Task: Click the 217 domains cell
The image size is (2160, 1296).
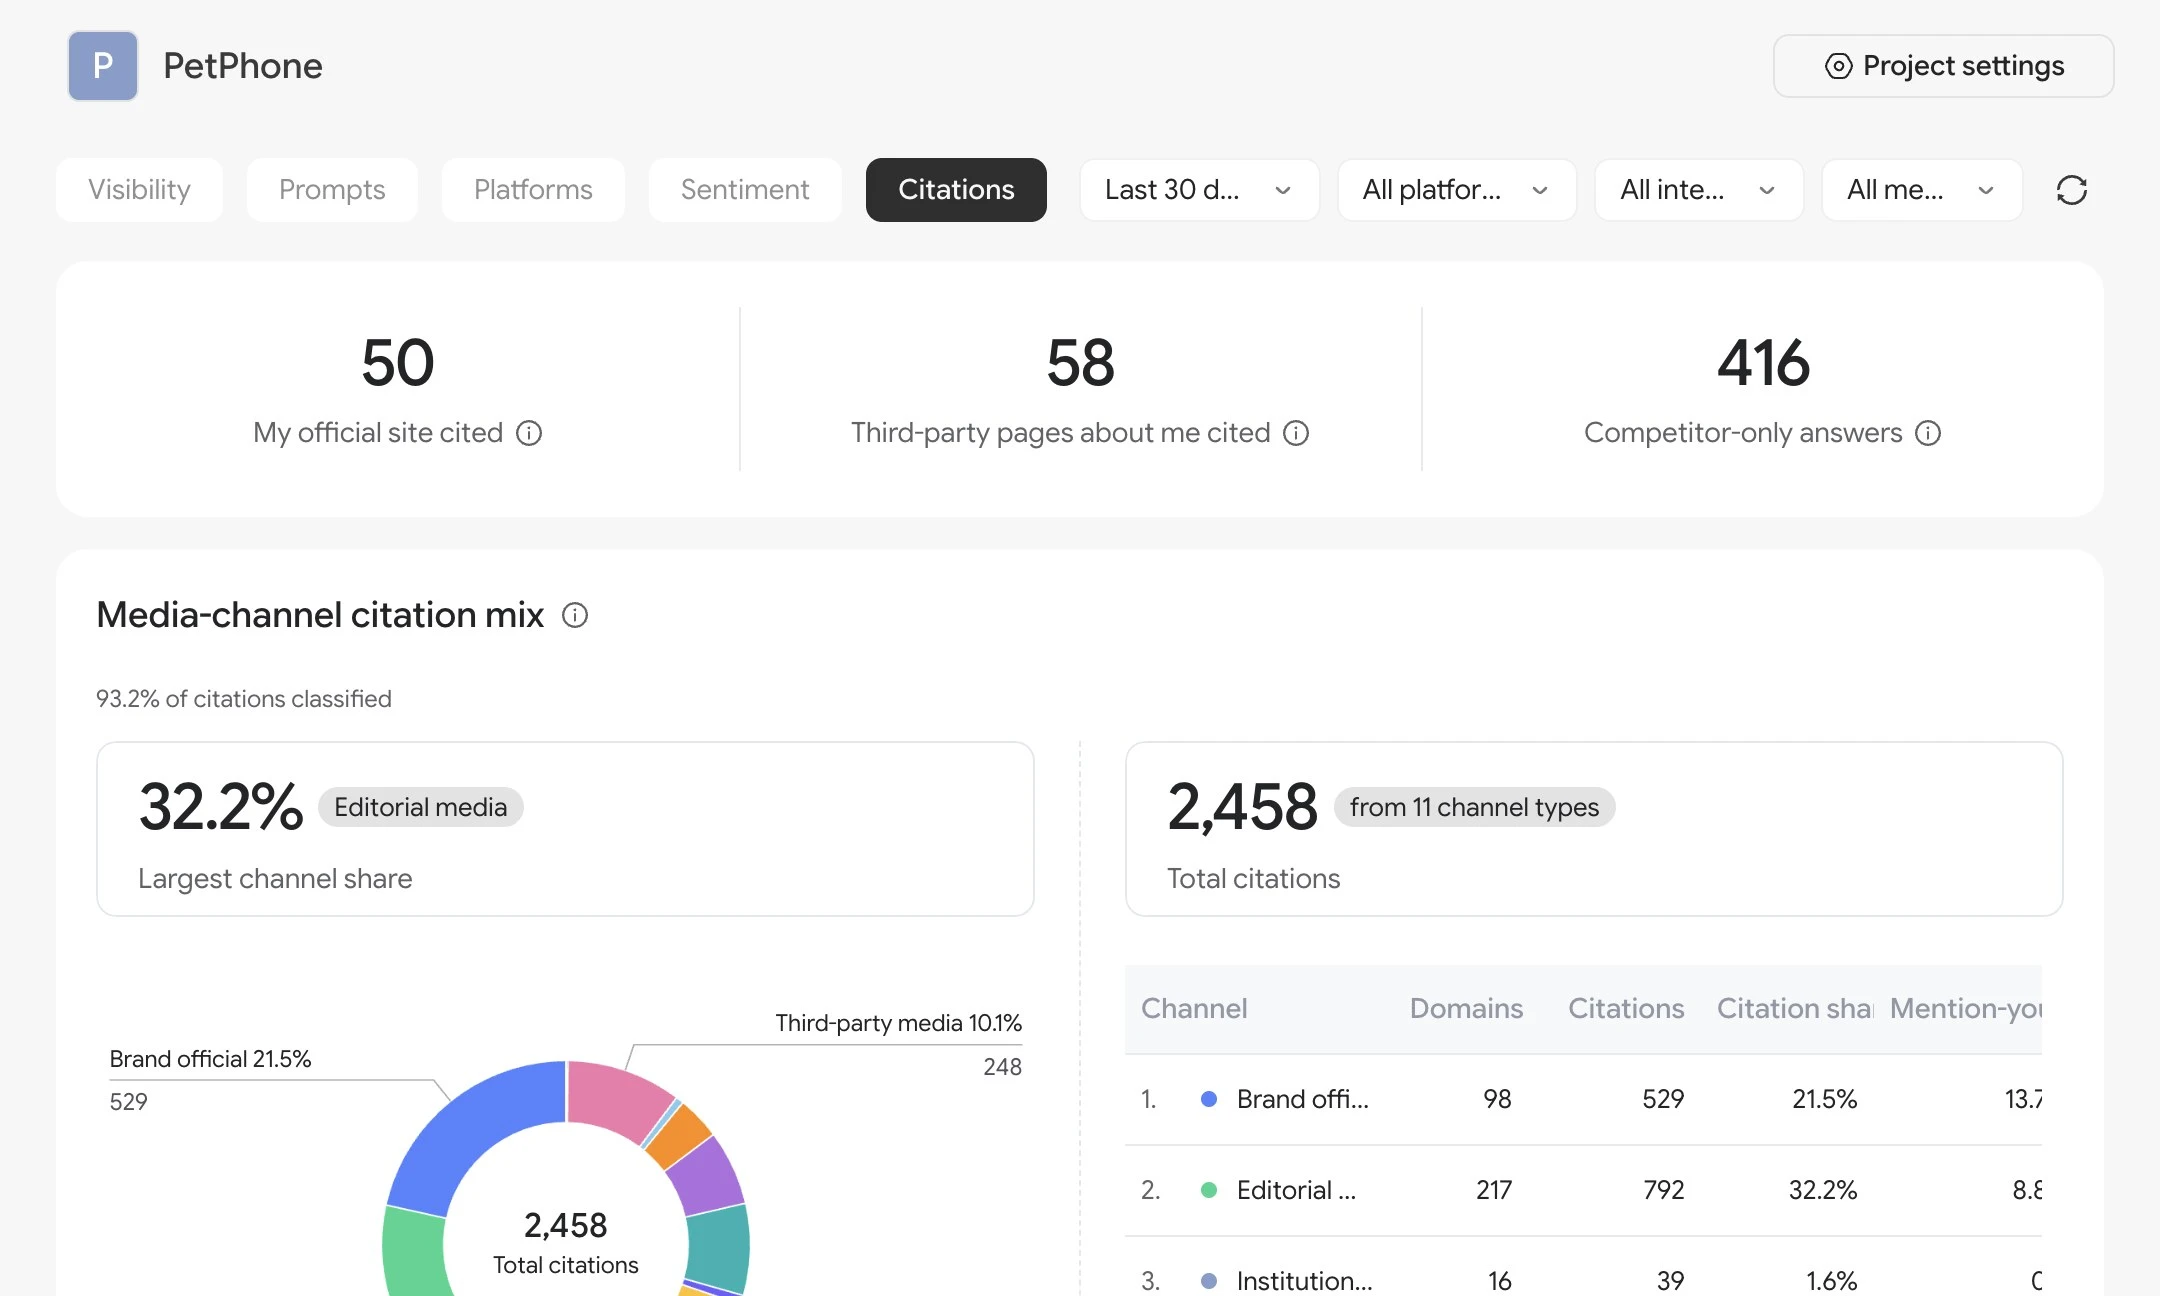Action: pyautogui.click(x=1494, y=1191)
